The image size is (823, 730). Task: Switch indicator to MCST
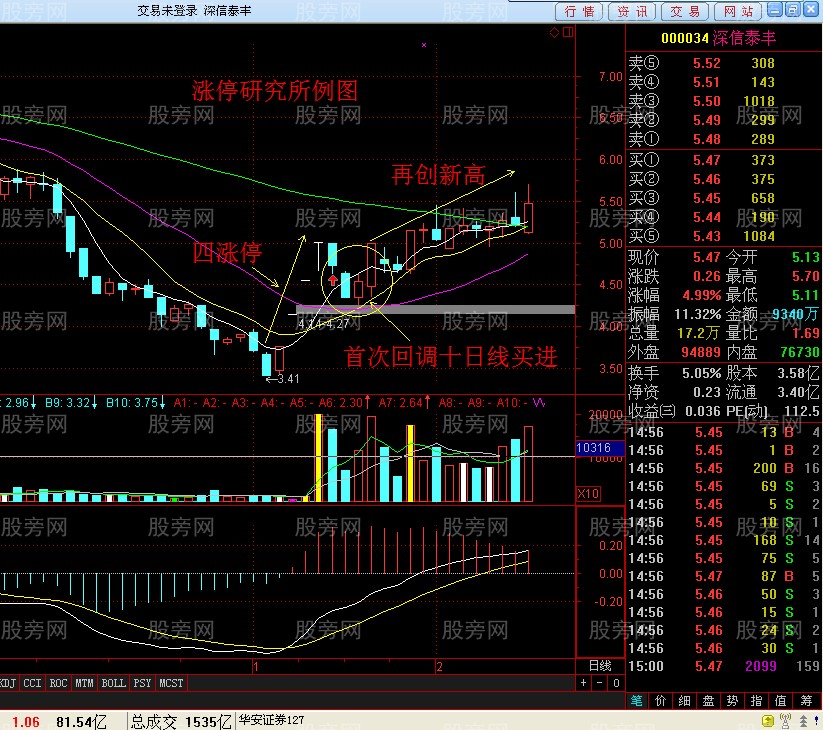click(x=171, y=683)
